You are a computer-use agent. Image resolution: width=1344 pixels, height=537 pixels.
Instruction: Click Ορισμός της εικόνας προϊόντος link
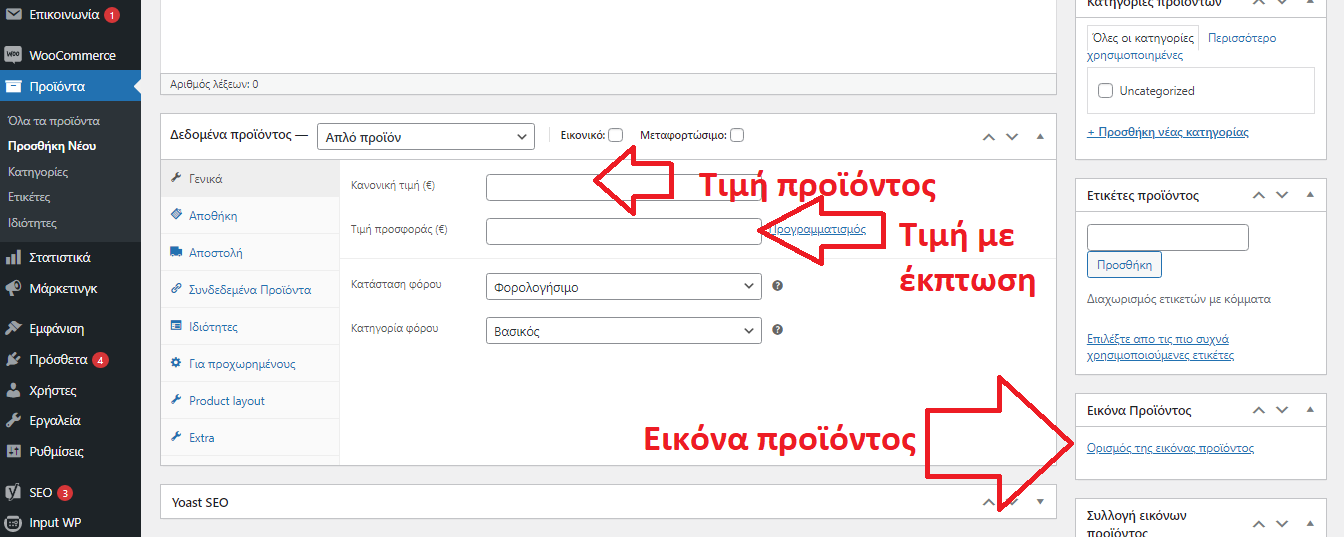pyautogui.click(x=1170, y=448)
